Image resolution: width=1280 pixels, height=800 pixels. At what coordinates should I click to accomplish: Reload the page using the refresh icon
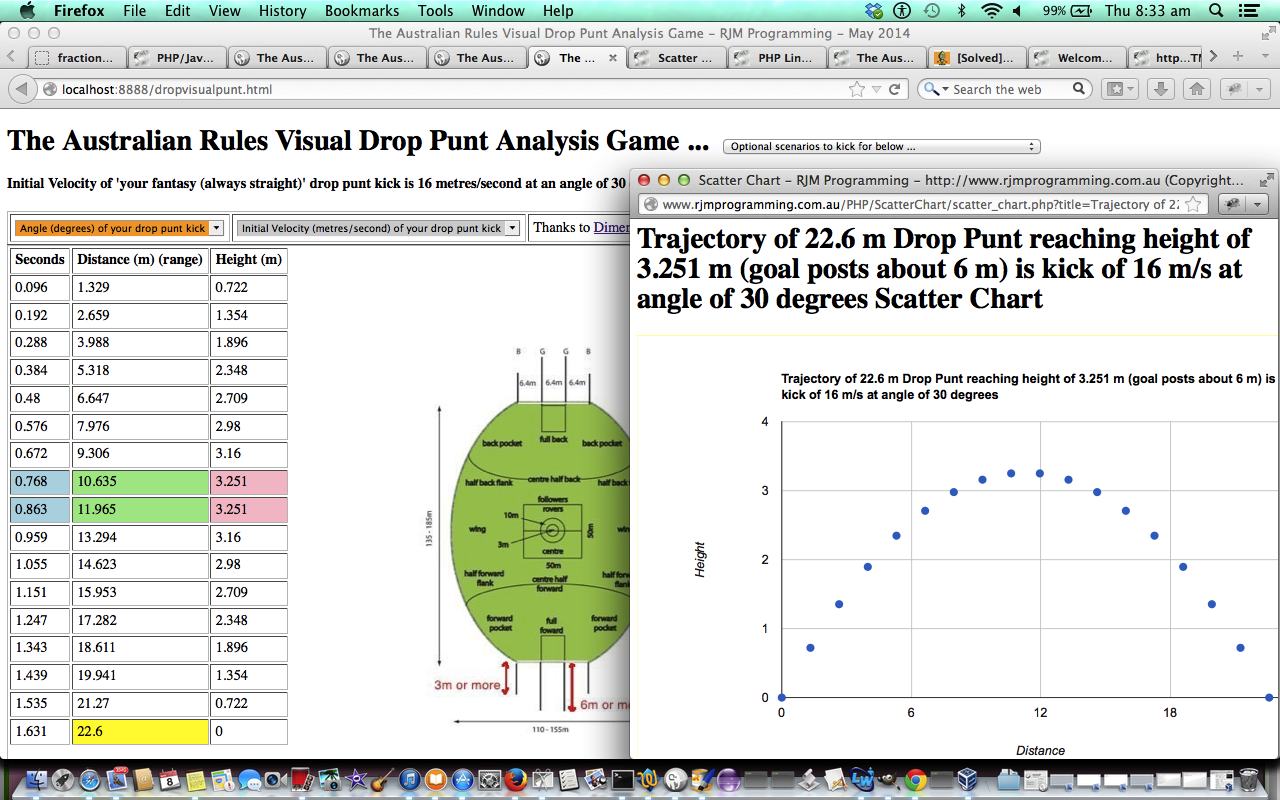coord(895,89)
